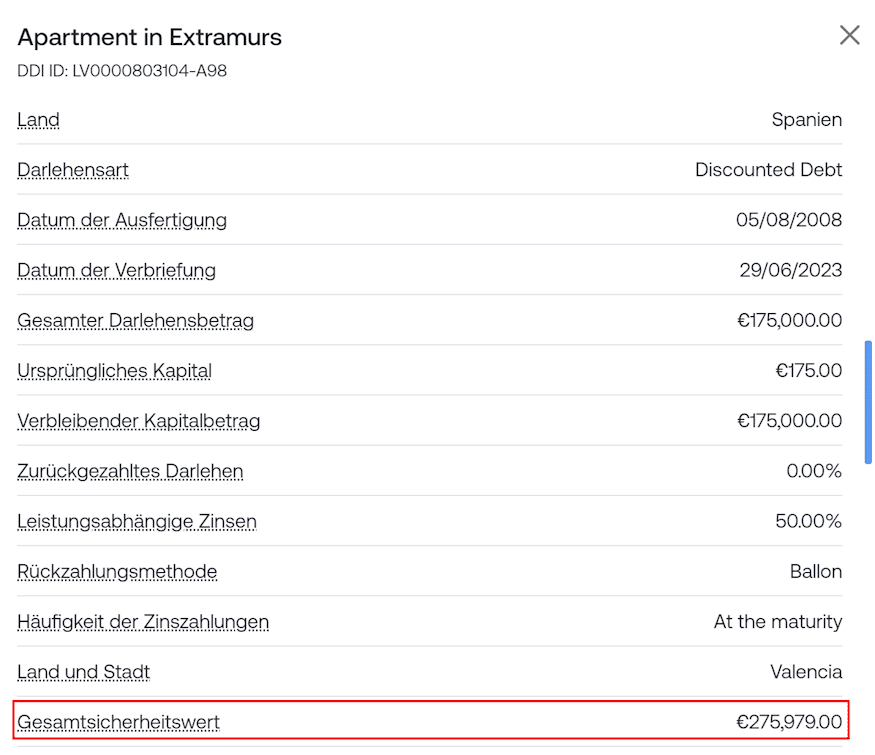Screen dimensions: 875x755
Task: Click the Apartment in Extramurs heading
Action: pos(150,38)
